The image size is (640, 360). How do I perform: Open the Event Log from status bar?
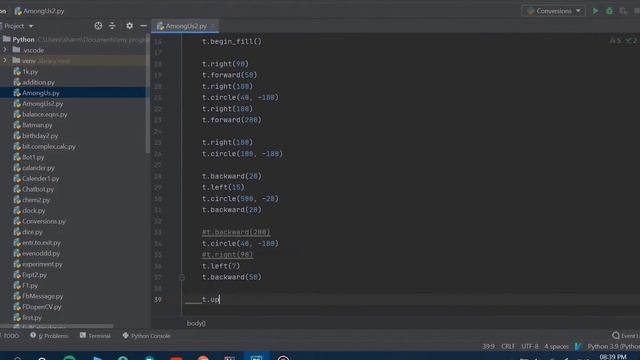626,336
